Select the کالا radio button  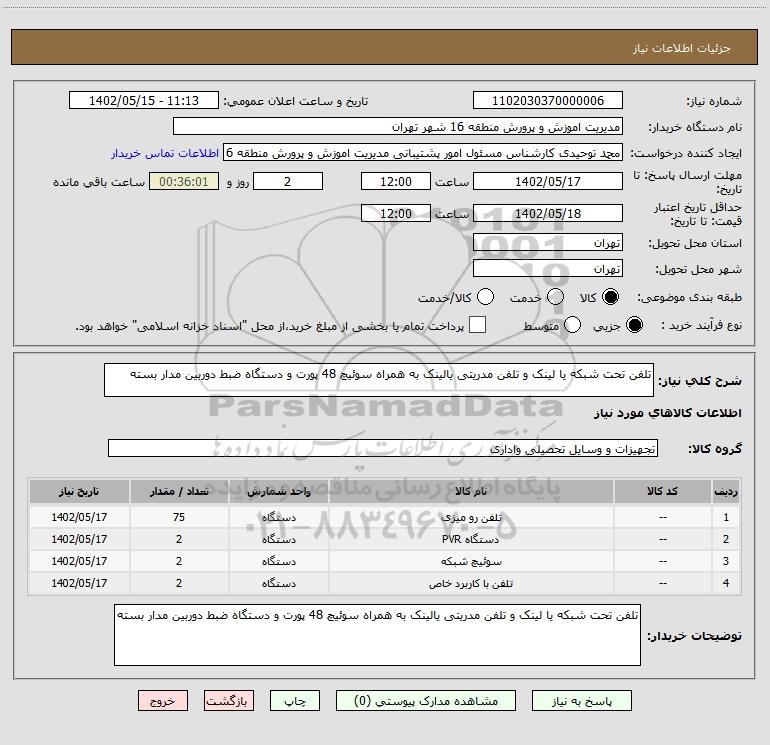coord(610,297)
